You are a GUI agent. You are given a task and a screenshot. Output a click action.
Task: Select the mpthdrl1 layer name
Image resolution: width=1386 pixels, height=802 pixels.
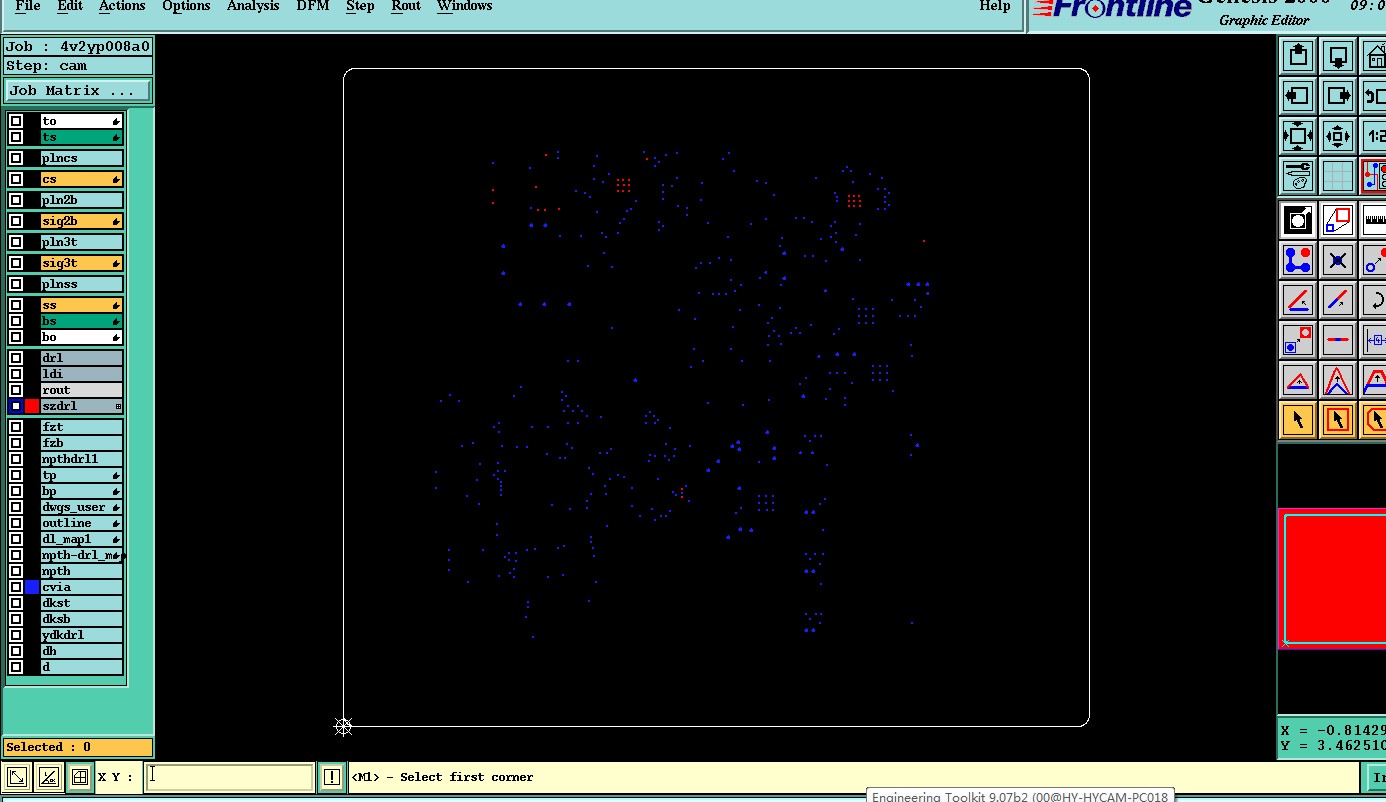(x=82, y=459)
